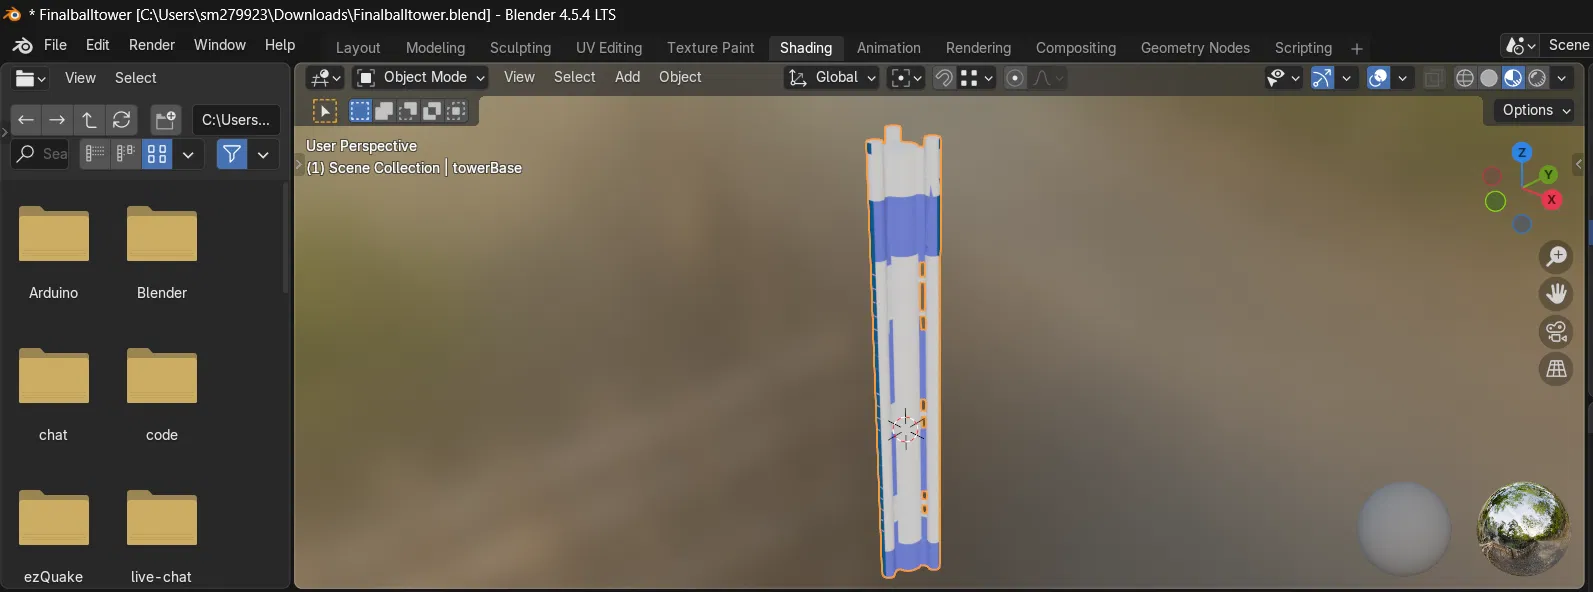The height and width of the screenshot is (592, 1593).
Task: Switch to horizontal list display
Action: tap(126, 154)
